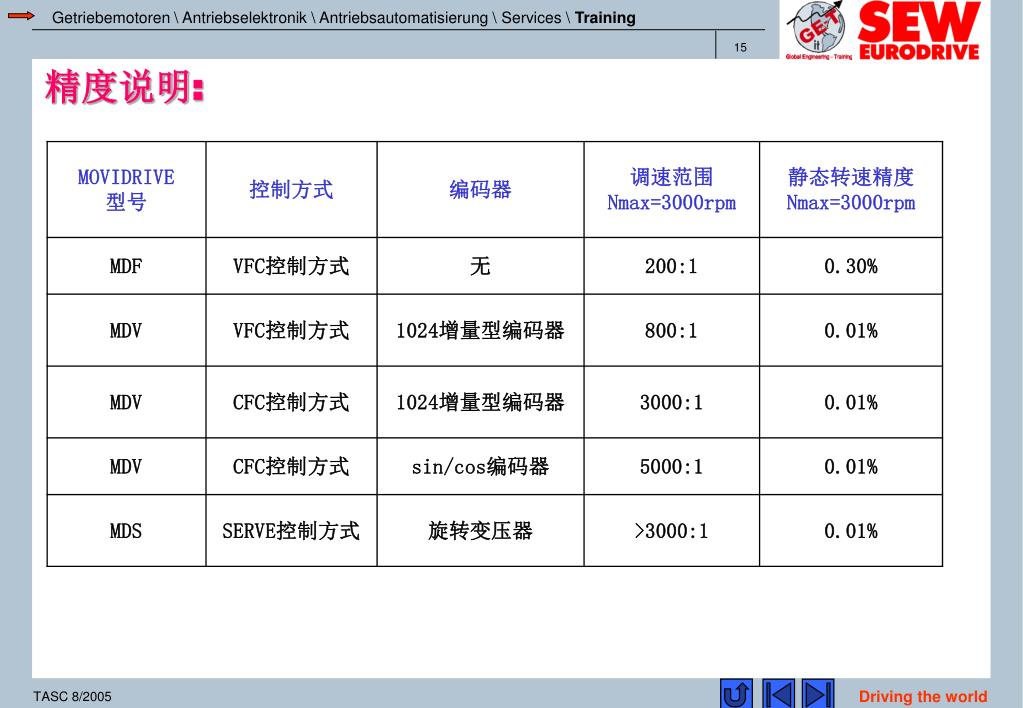Screen dimensions: 1023x708
Task: Go to the next slide button
Action: click(817, 693)
